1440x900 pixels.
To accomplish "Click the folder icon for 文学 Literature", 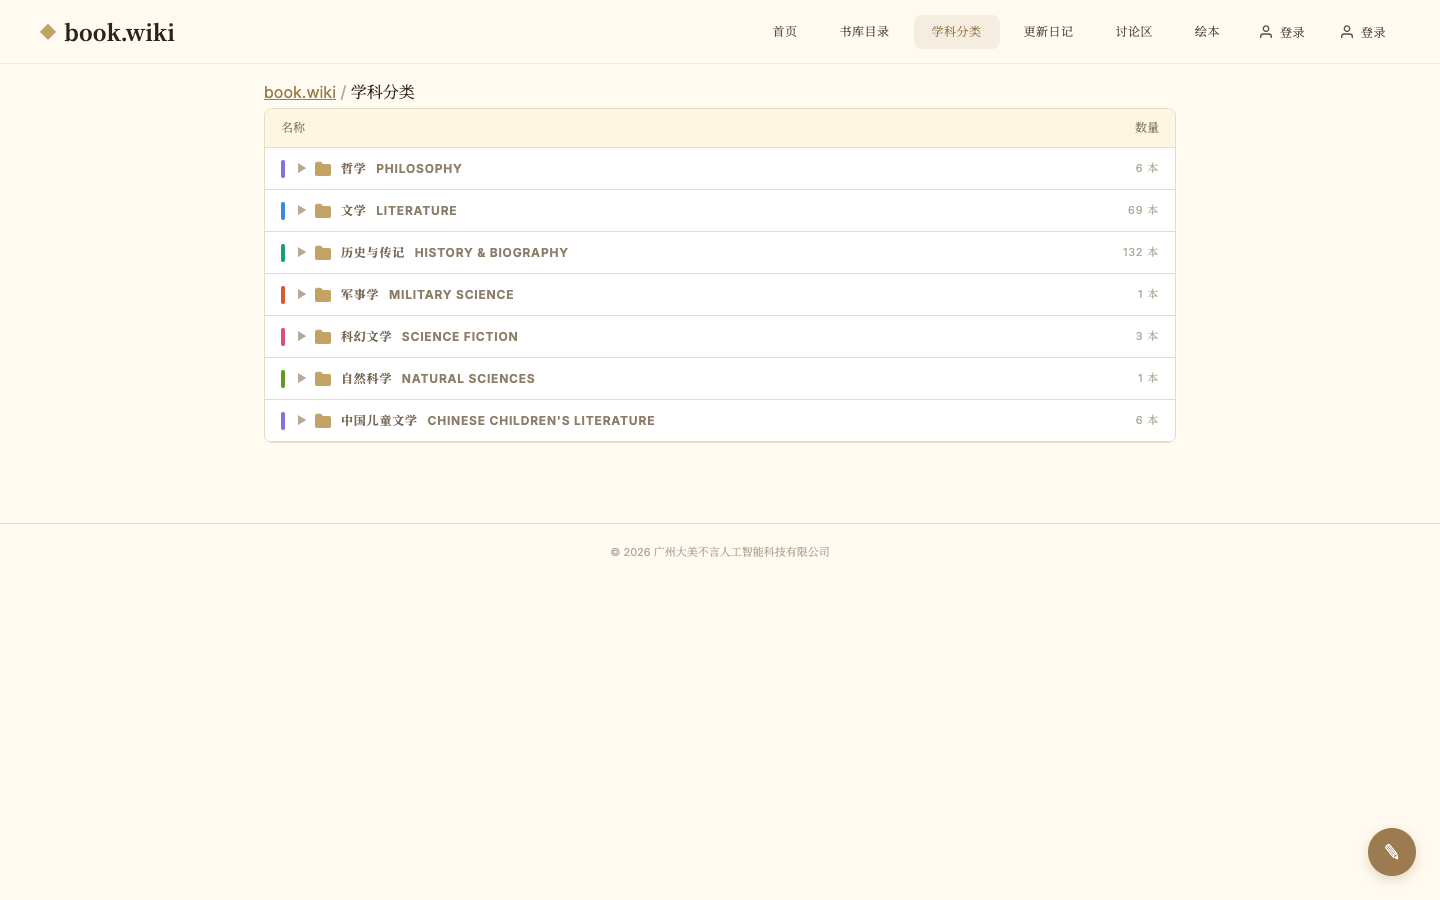I will [x=323, y=211].
